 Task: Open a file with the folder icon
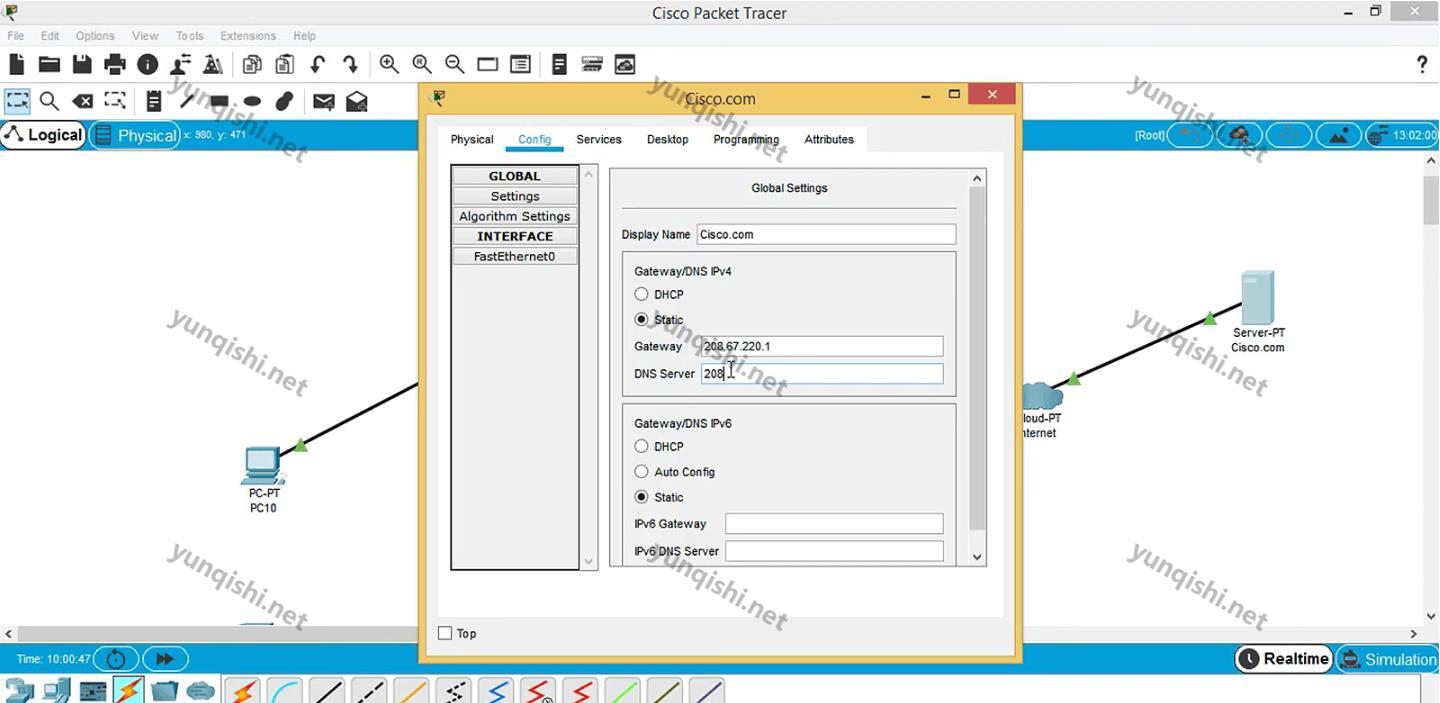49,64
